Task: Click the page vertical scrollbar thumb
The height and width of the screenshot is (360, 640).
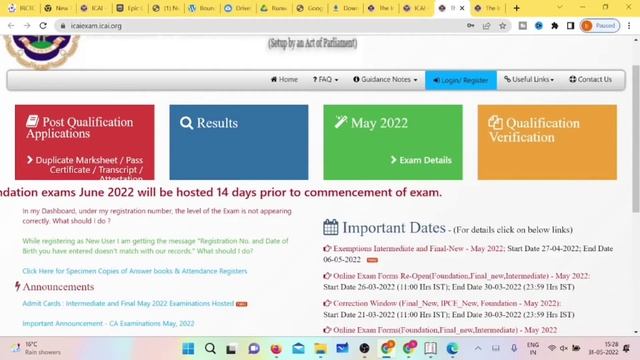Action: pyautogui.click(x=636, y=139)
